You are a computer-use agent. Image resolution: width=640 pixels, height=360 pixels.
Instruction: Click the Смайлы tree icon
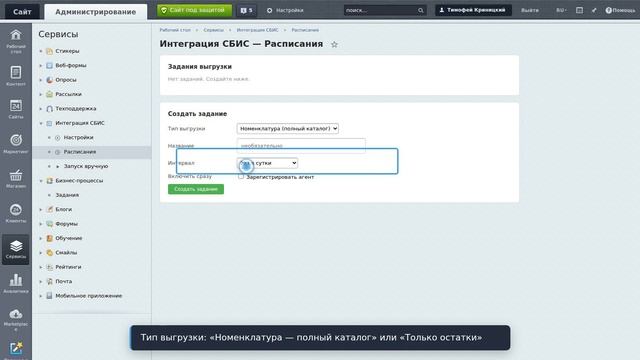[x=49, y=253]
